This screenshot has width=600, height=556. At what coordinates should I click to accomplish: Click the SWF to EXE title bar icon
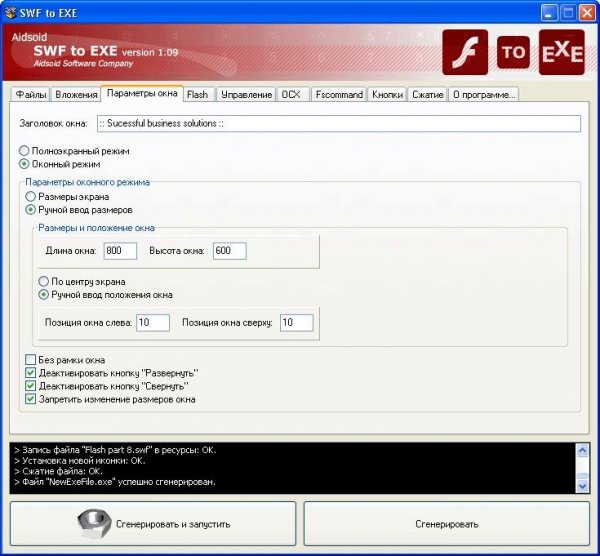pos(10,13)
